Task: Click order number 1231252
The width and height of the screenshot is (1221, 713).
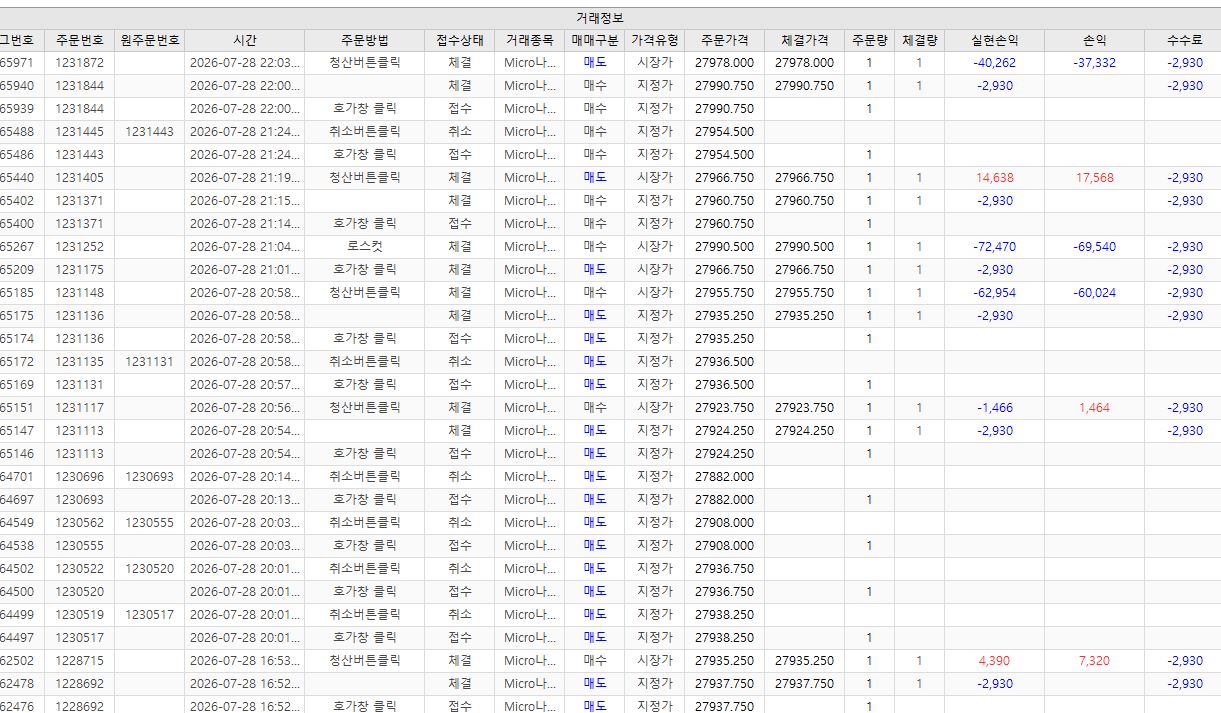Action: [x=79, y=247]
